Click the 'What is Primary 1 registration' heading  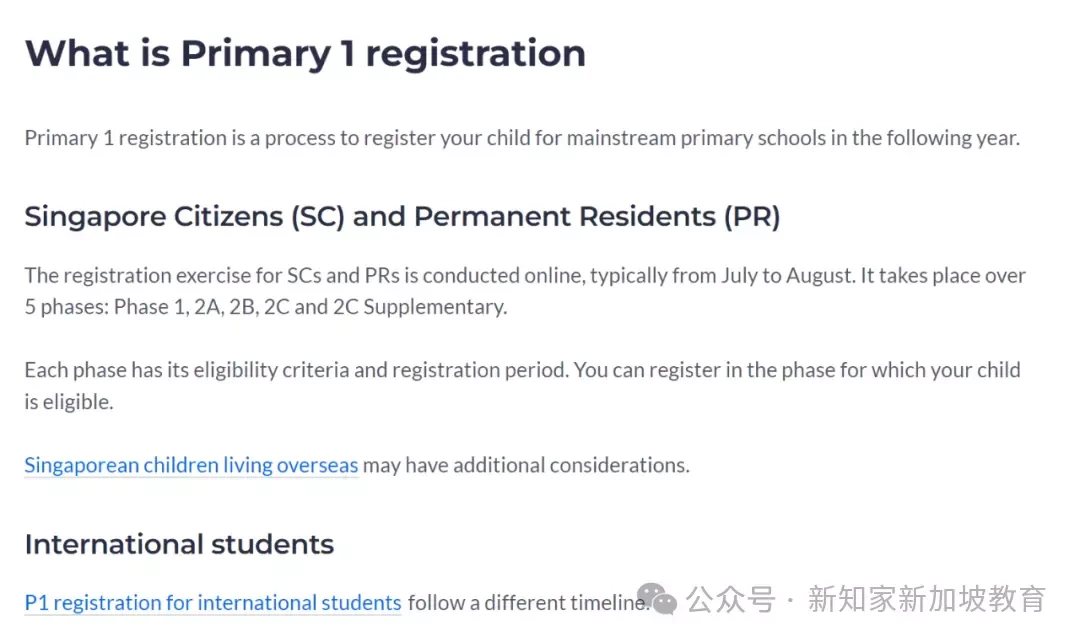pyautogui.click(x=305, y=54)
